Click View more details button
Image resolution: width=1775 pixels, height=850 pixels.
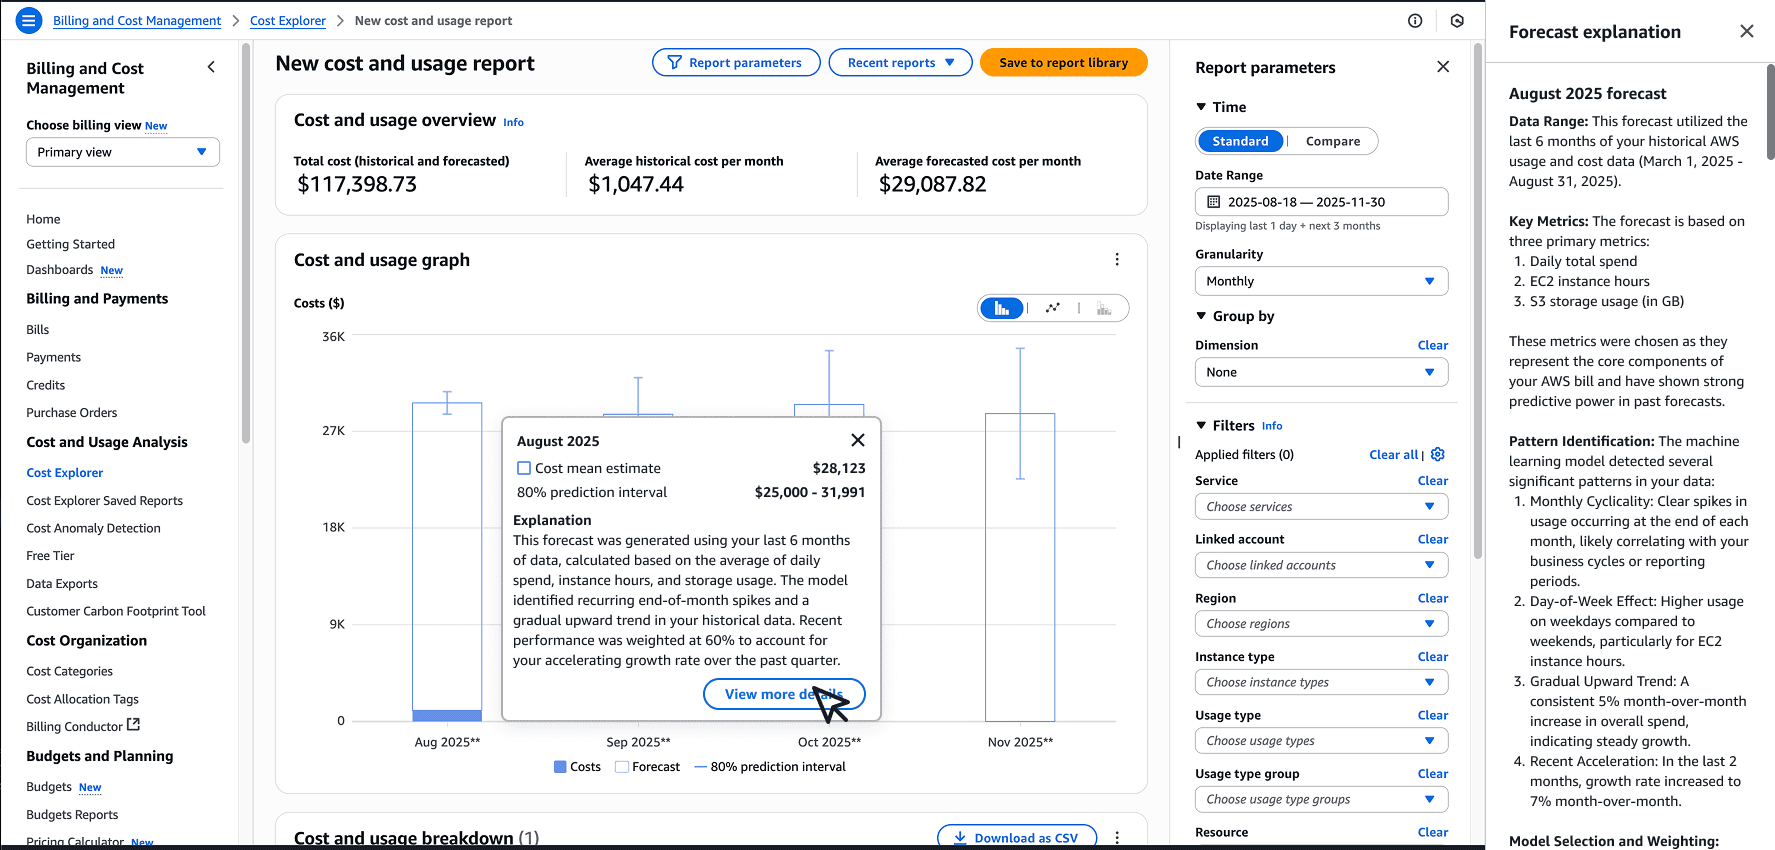(x=784, y=694)
